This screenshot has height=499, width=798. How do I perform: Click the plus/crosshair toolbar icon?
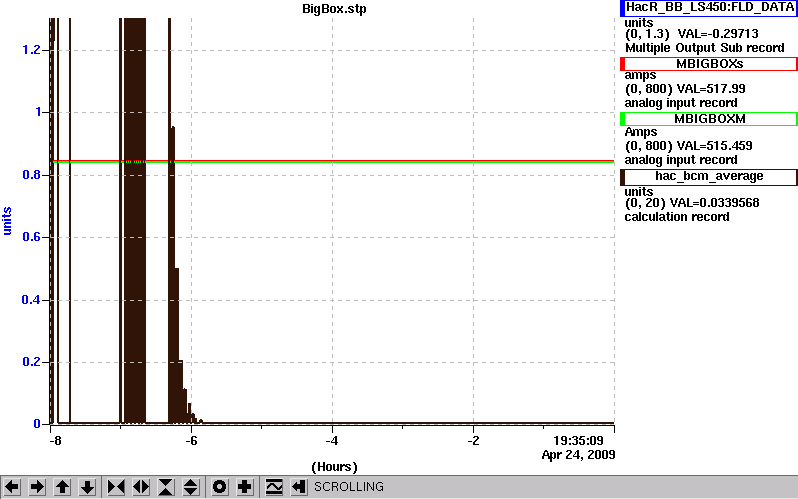point(245,487)
